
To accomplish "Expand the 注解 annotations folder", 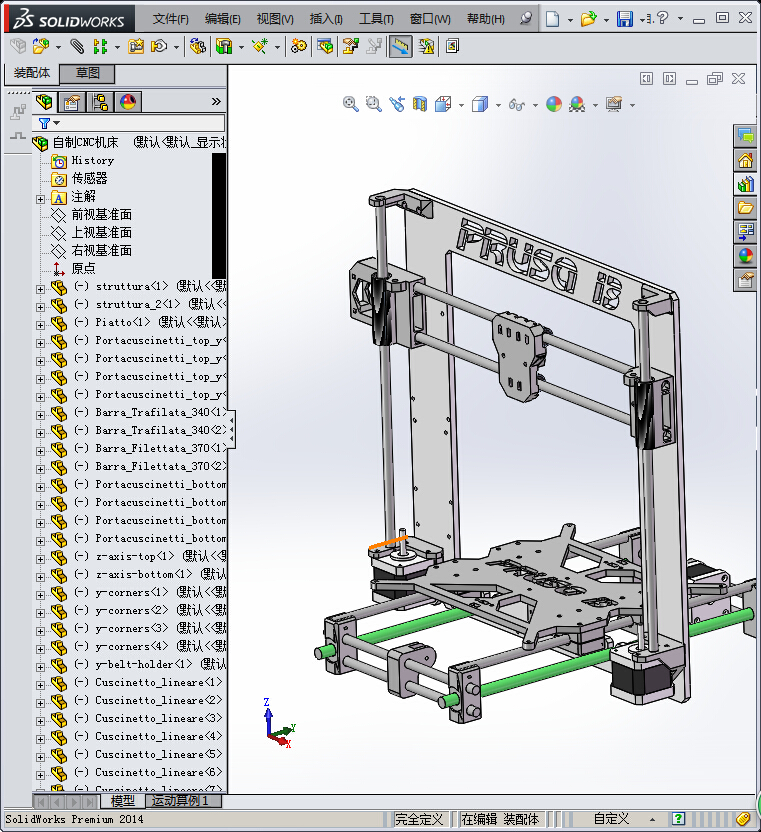I will point(40,200).
